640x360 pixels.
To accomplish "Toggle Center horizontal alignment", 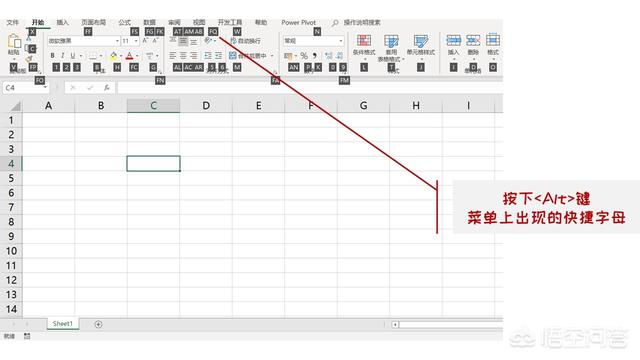I will [183, 56].
